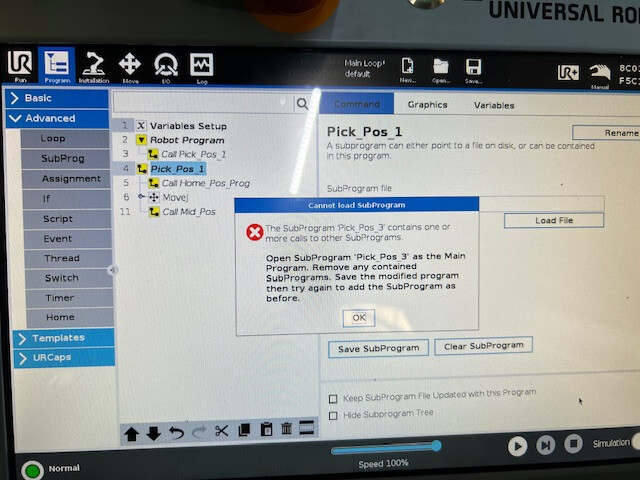Stop the program
The width and height of the screenshot is (641, 481).
[573, 443]
